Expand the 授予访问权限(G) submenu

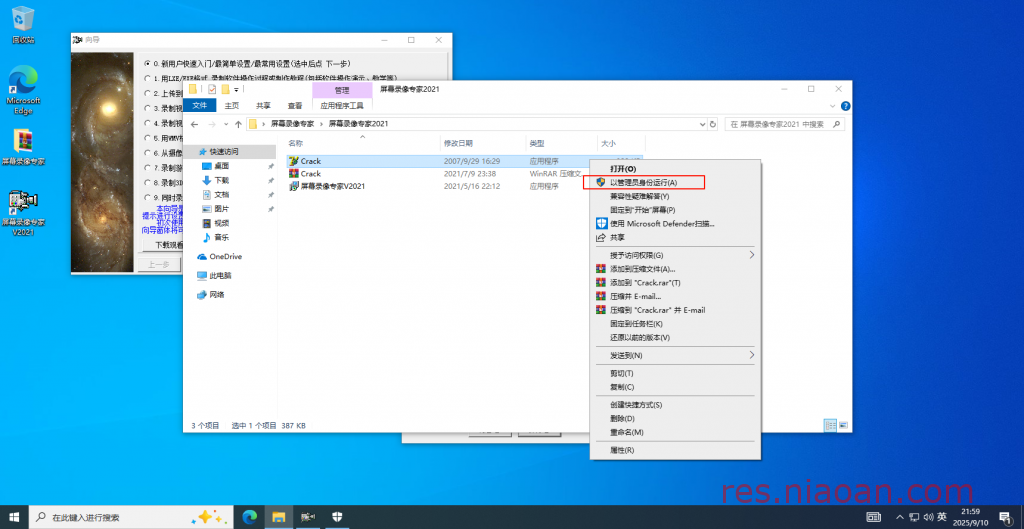click(752, 255)
